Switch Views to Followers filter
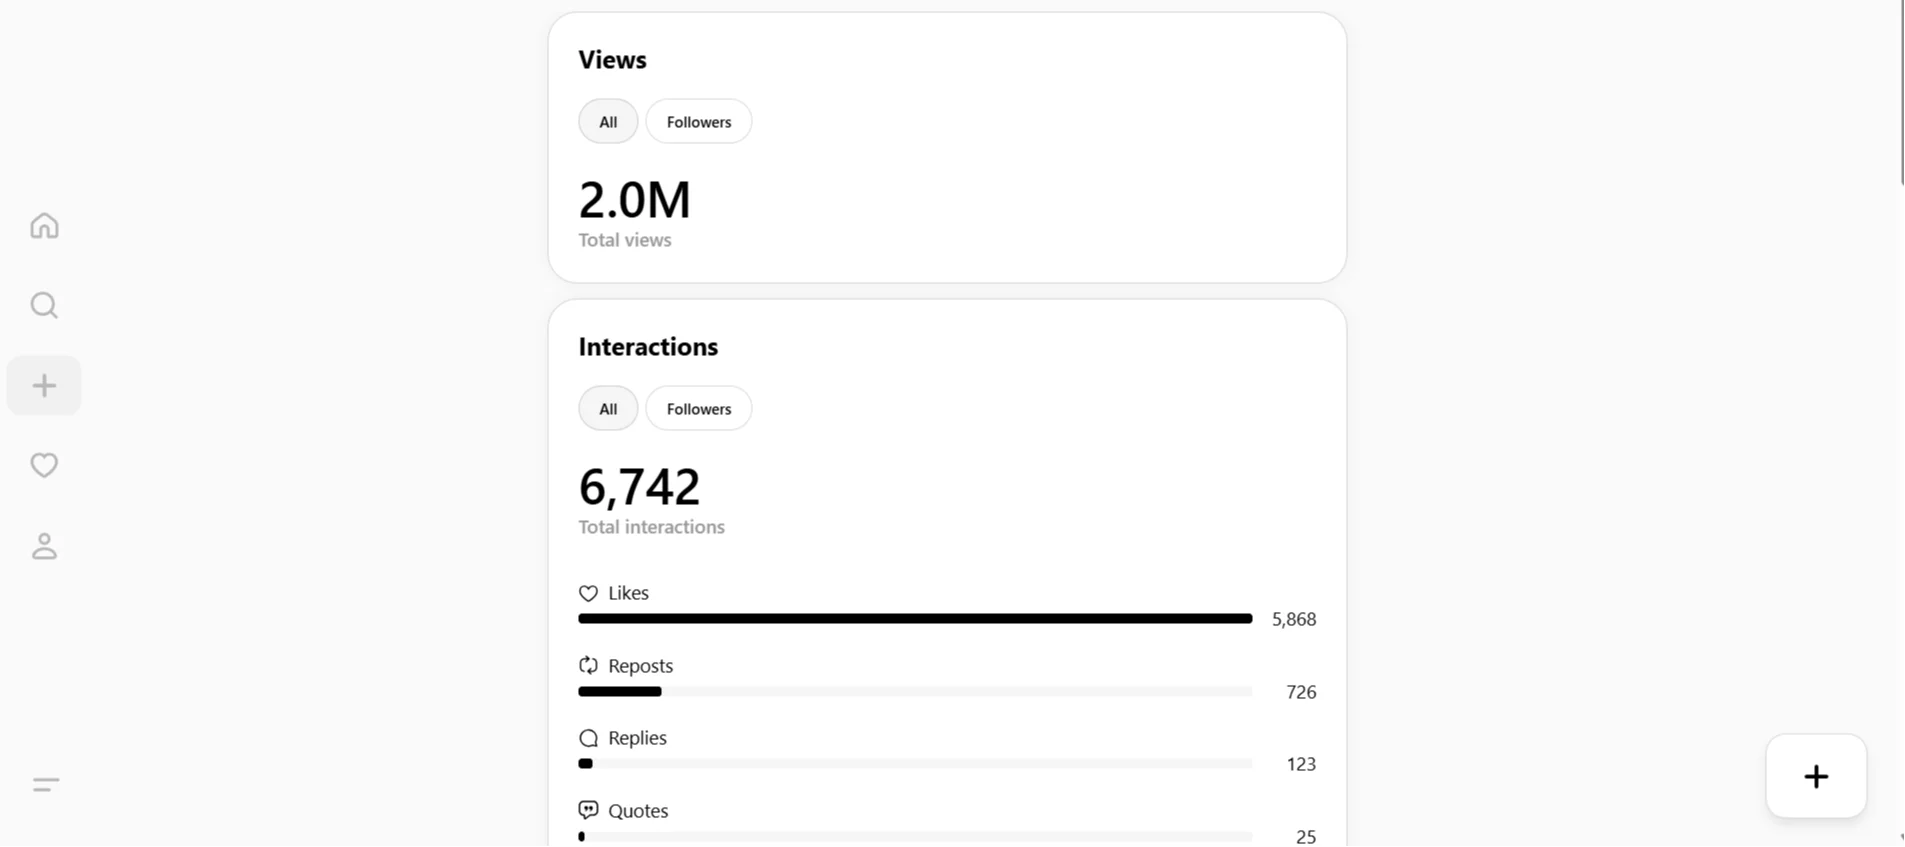This screenshot has width=1905, height=847. tap(698, 122)
